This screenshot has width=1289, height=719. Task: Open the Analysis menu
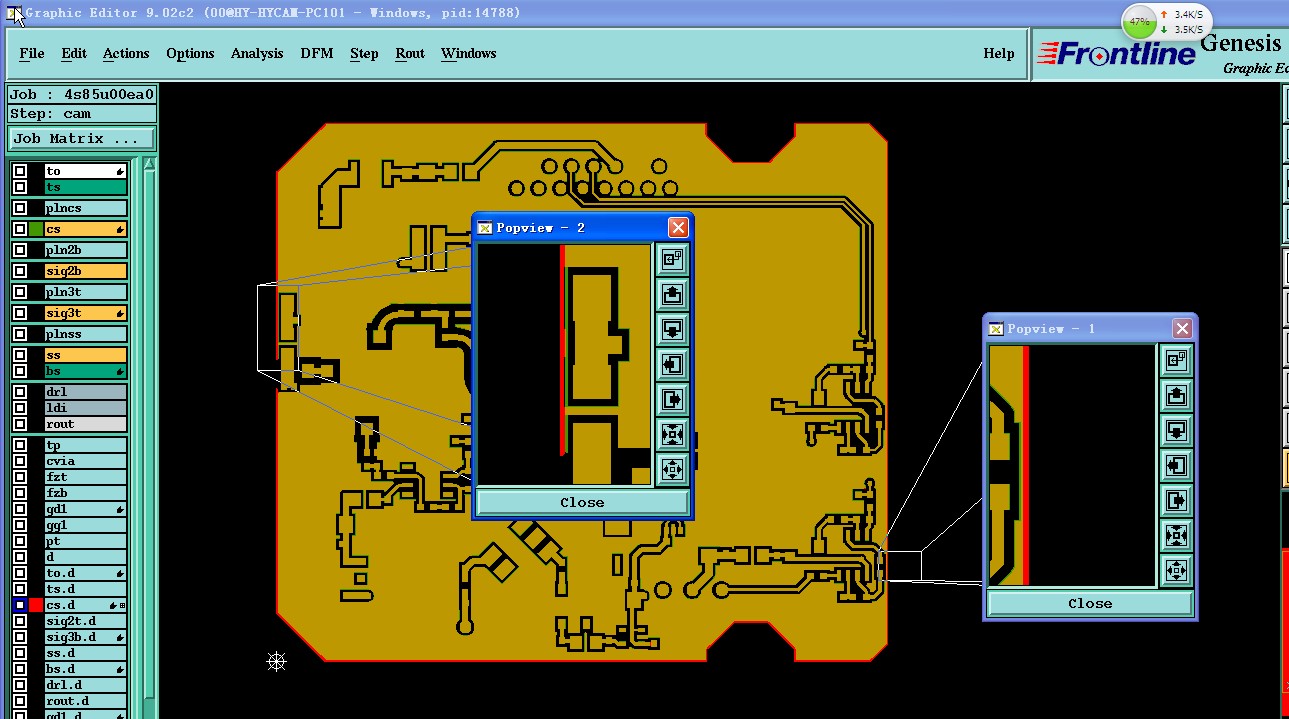(x=257, y=54)
